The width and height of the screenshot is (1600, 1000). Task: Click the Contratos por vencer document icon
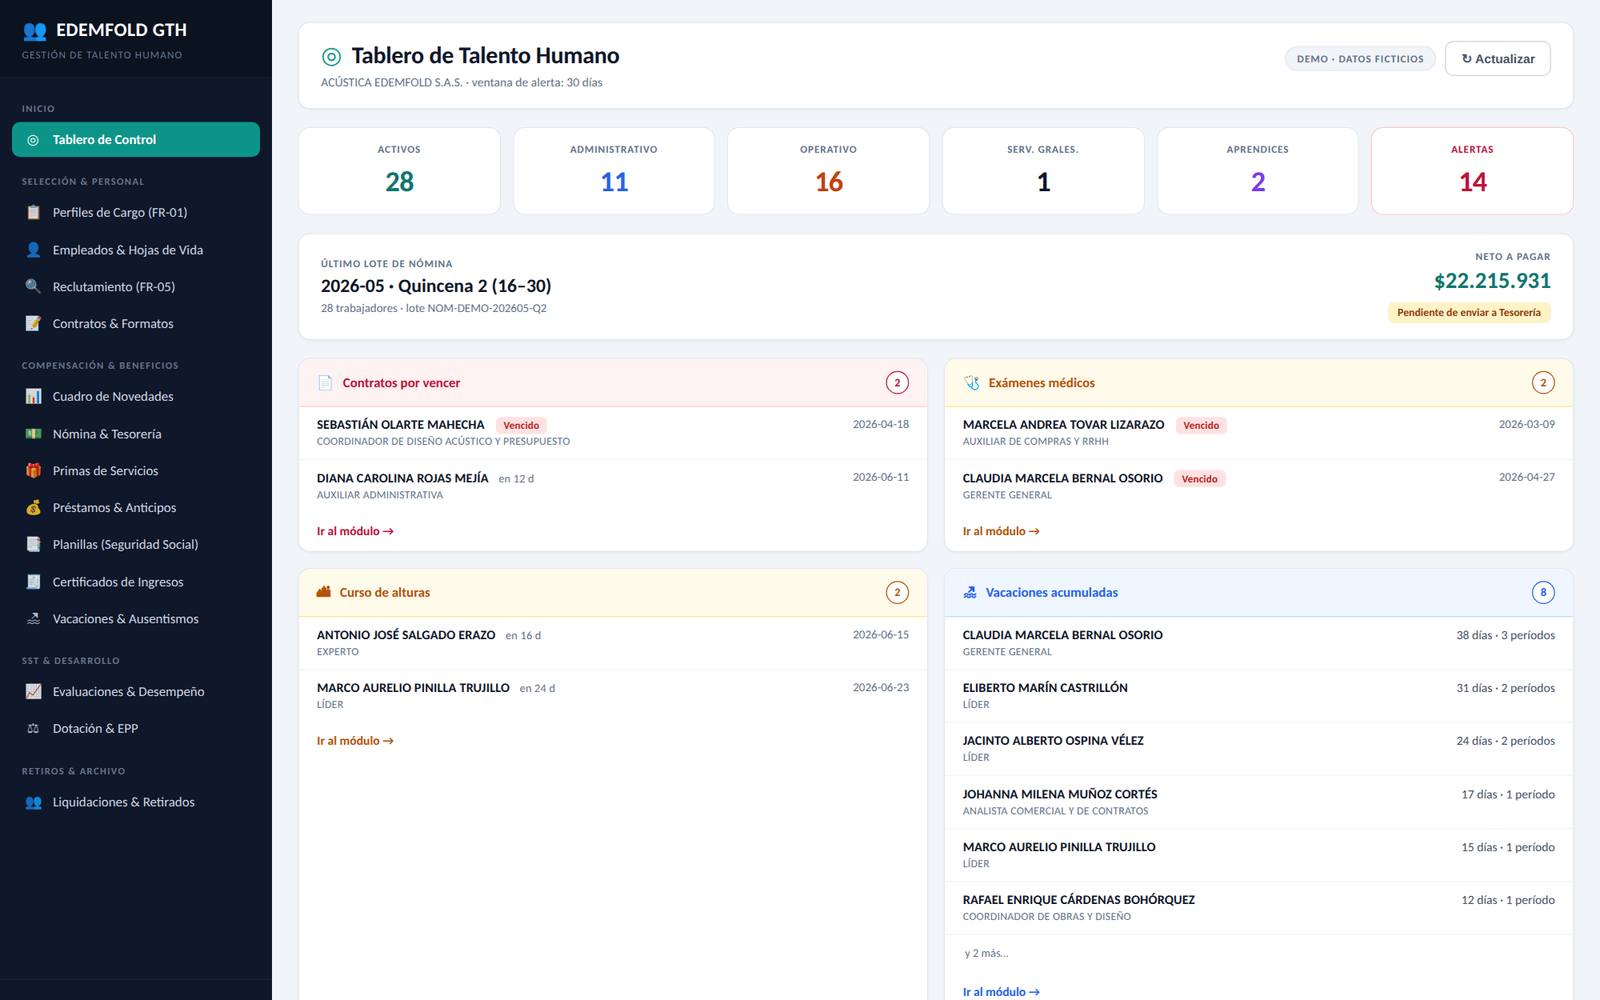[325, 383]
